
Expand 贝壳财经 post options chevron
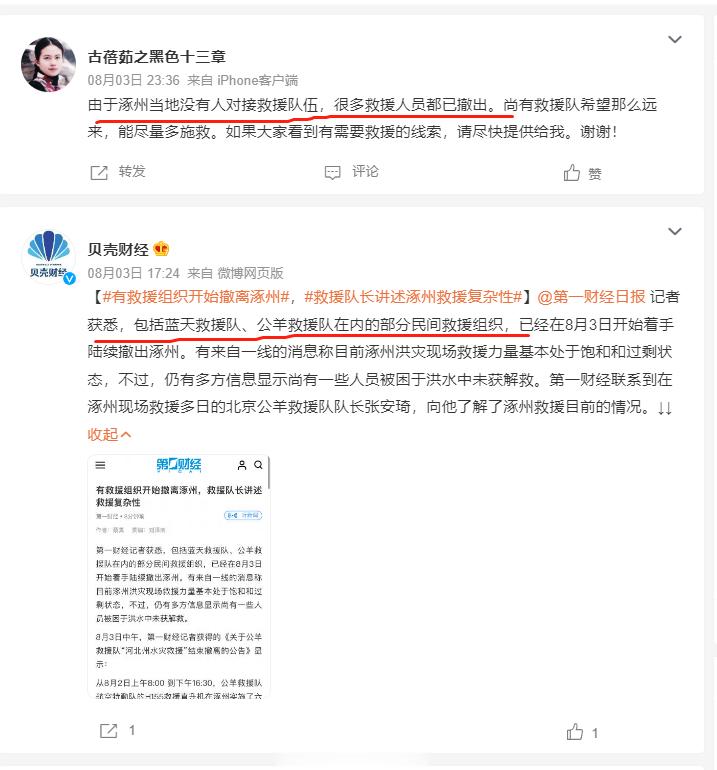pos(675,231)
